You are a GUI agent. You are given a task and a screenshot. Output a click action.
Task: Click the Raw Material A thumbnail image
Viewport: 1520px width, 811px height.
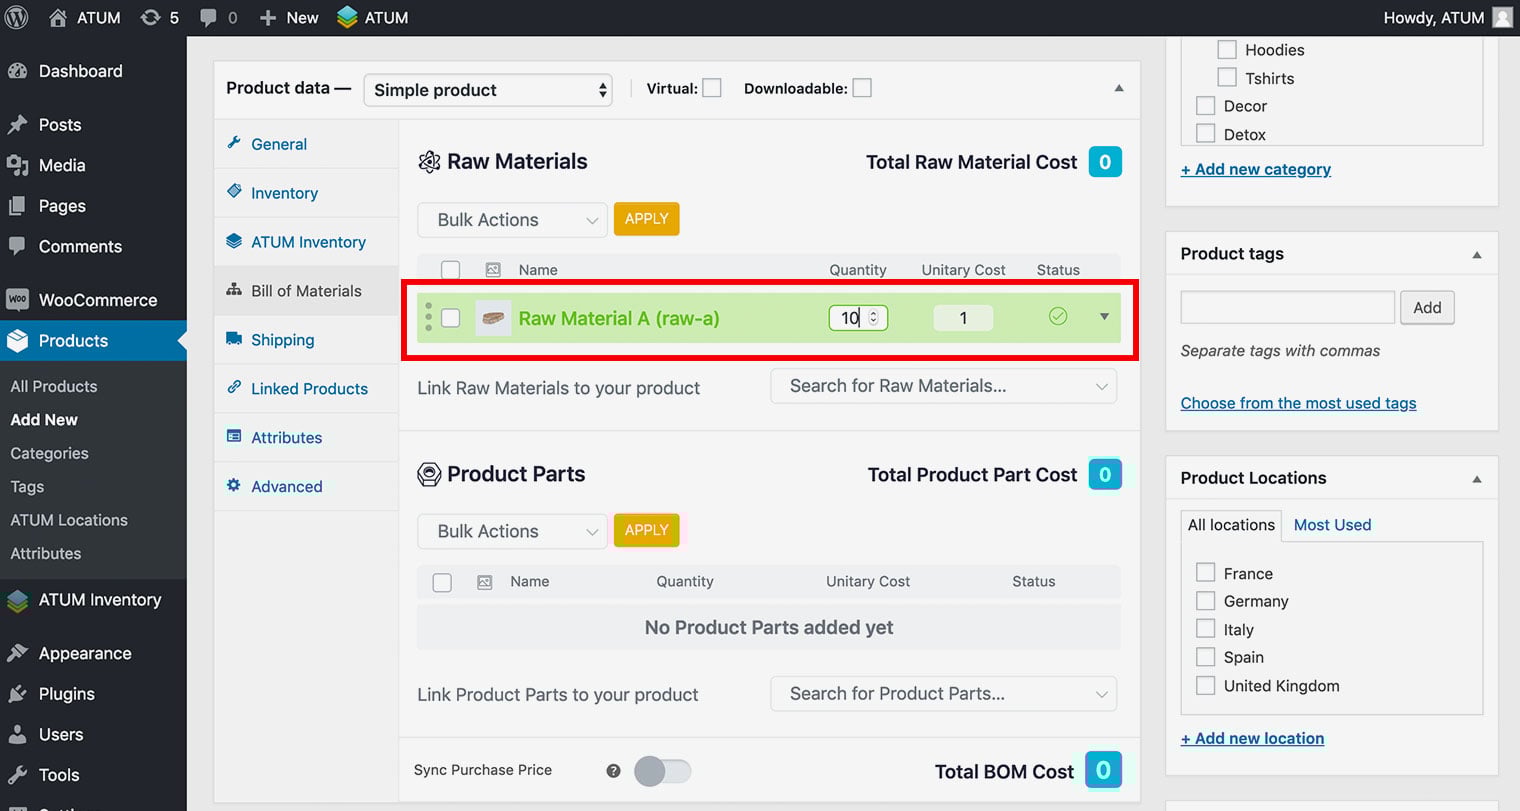pos(493,318)
